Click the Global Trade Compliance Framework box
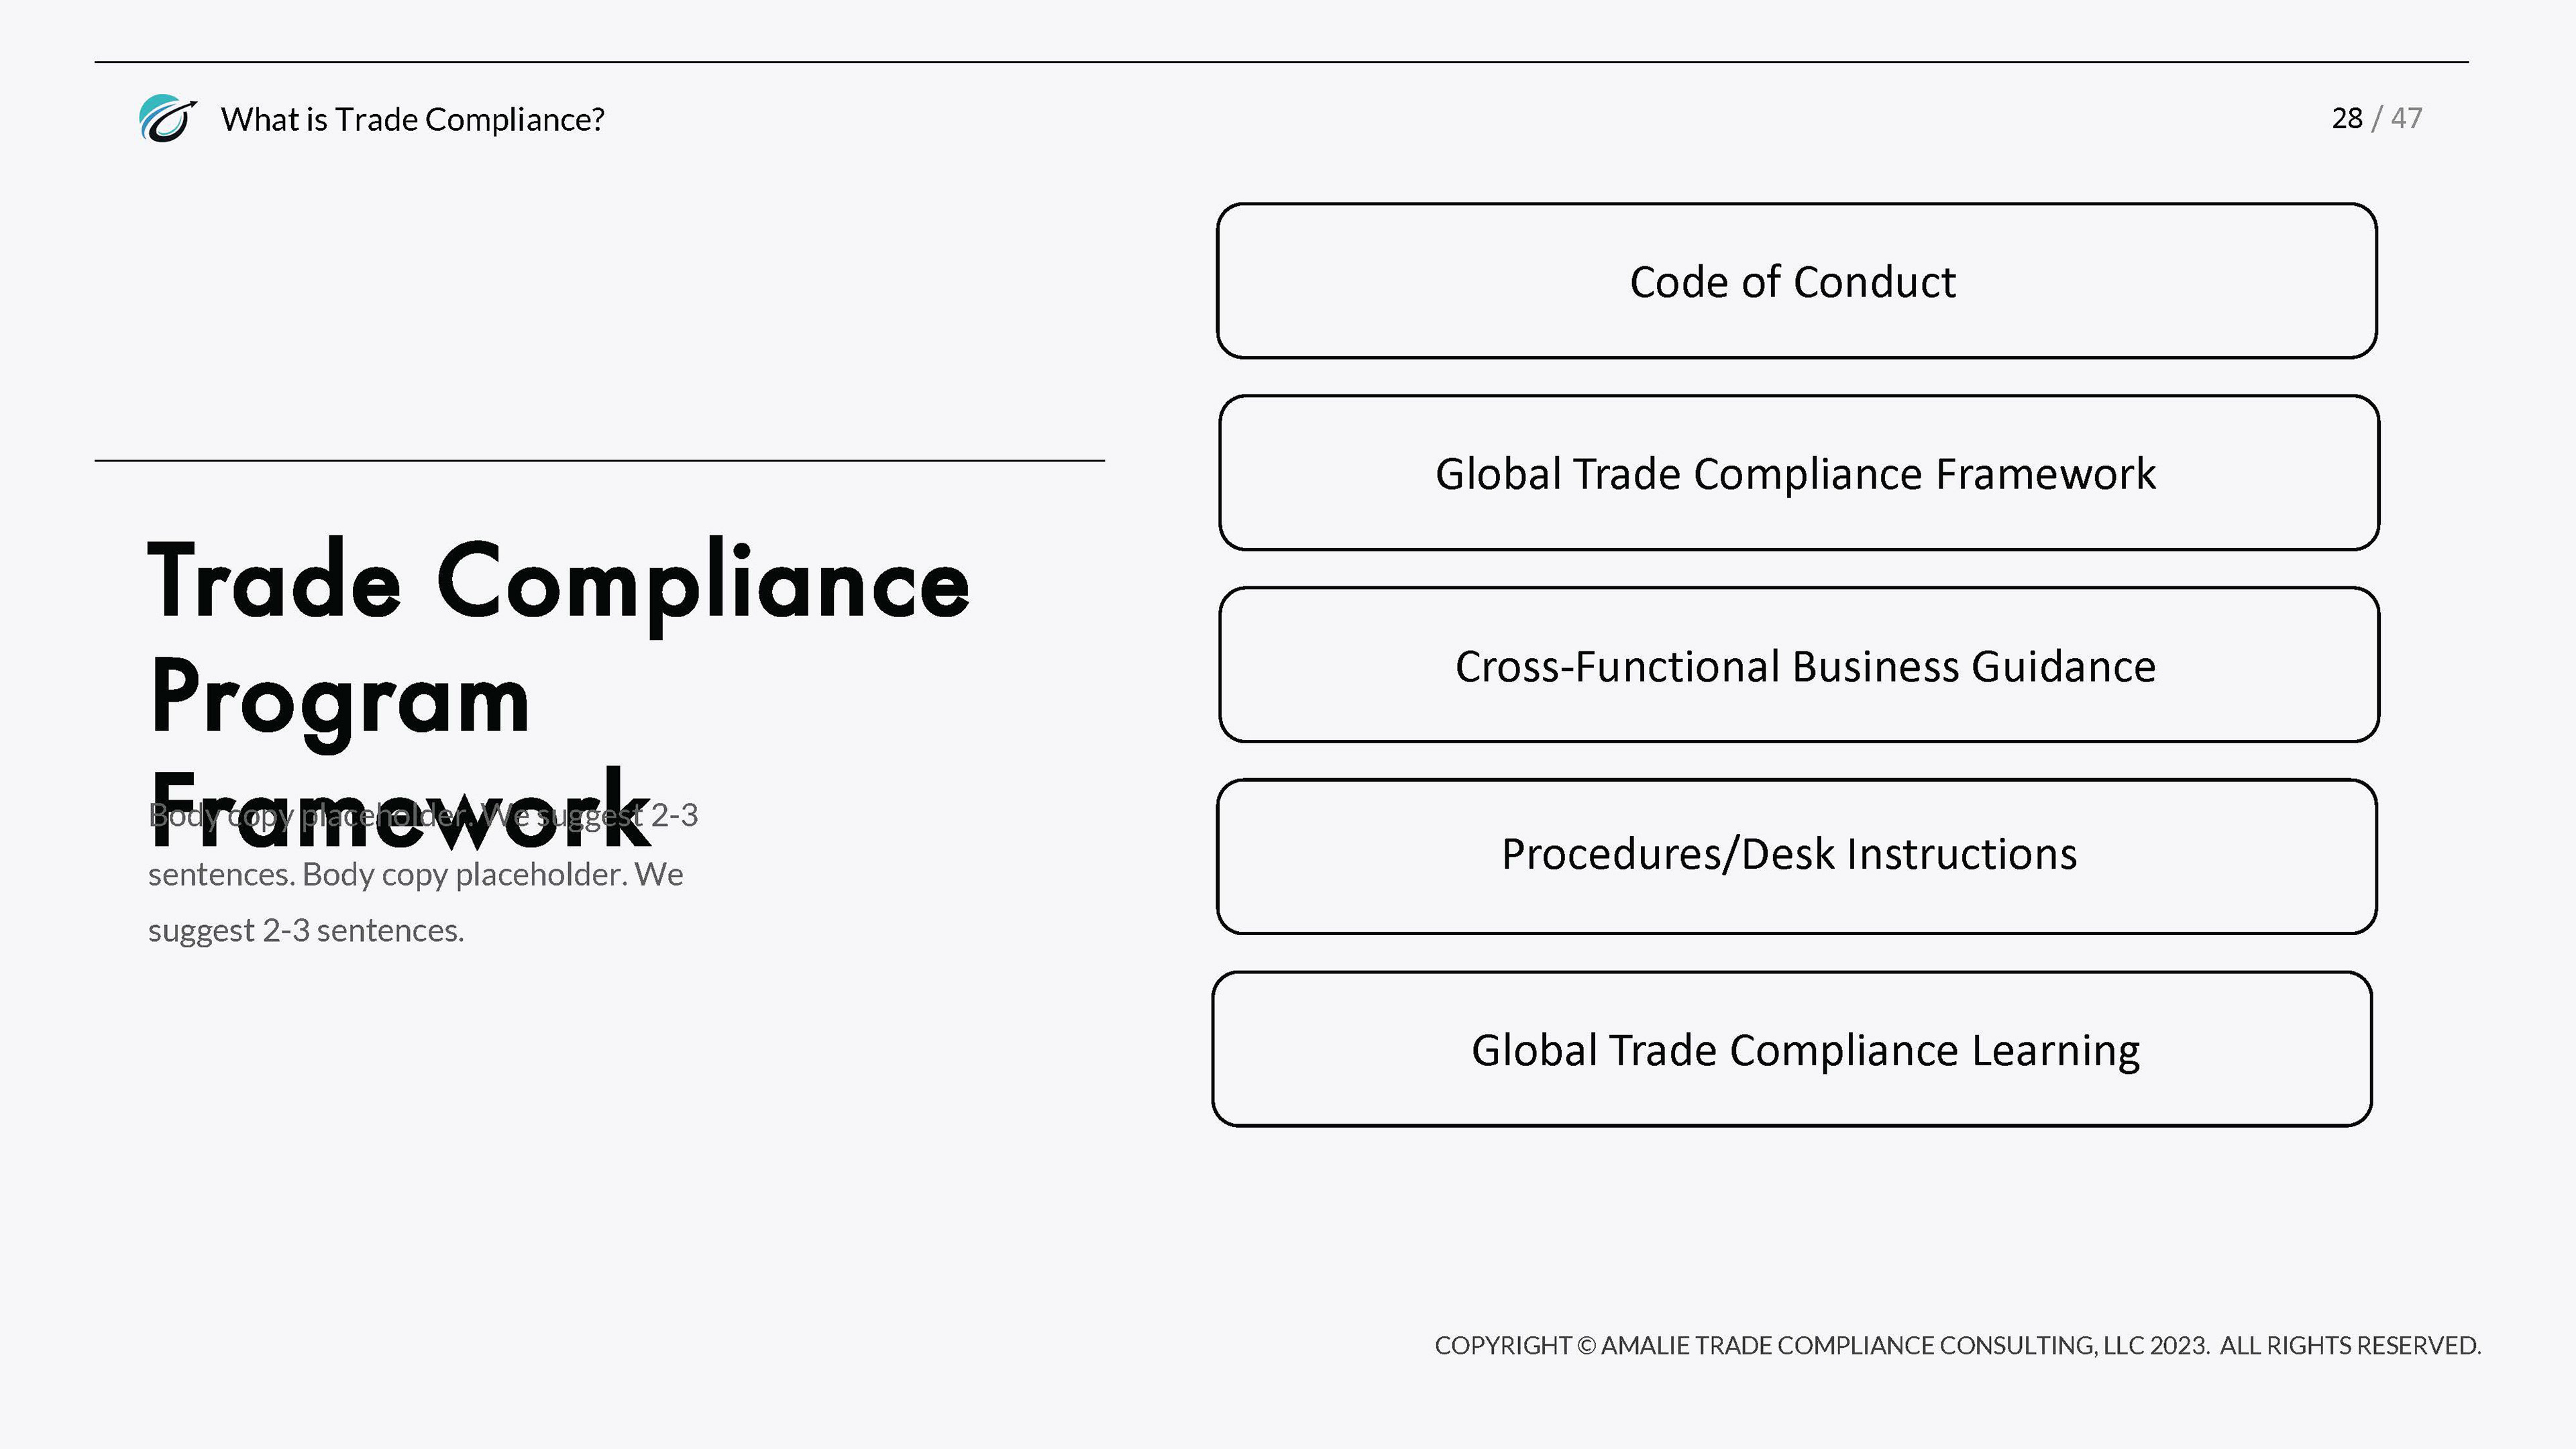The width and height of the screenshot is (2576, 1449). point(1798,473)
